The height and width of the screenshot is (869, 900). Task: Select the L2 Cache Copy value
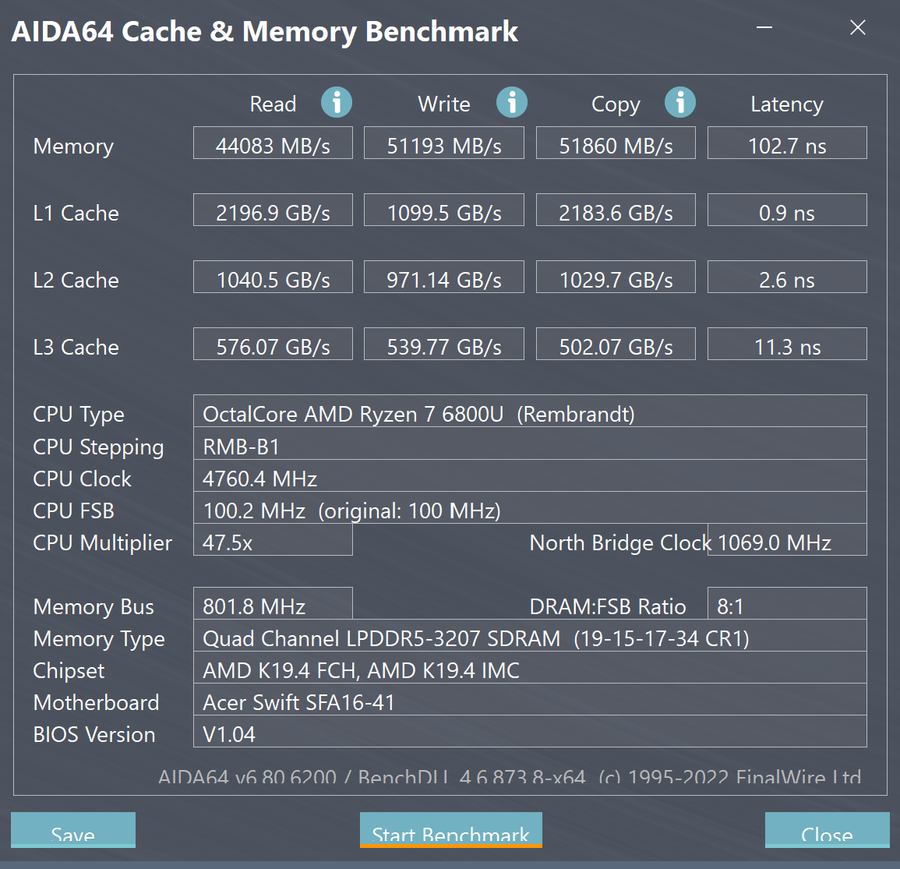click(616, 277)
